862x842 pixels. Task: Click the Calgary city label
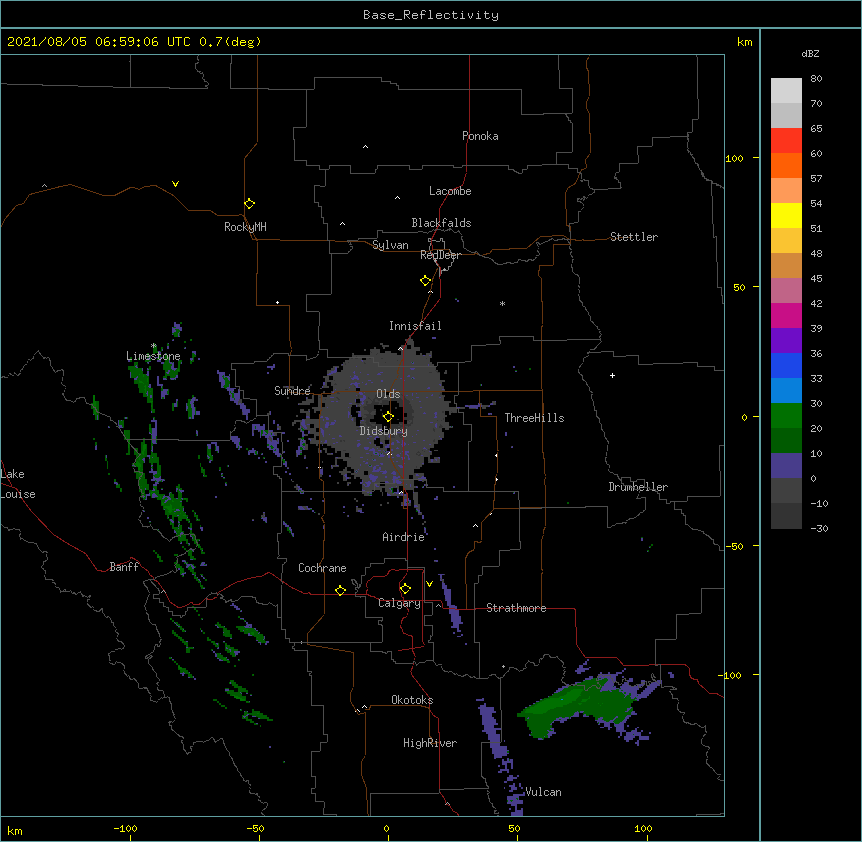399,603
